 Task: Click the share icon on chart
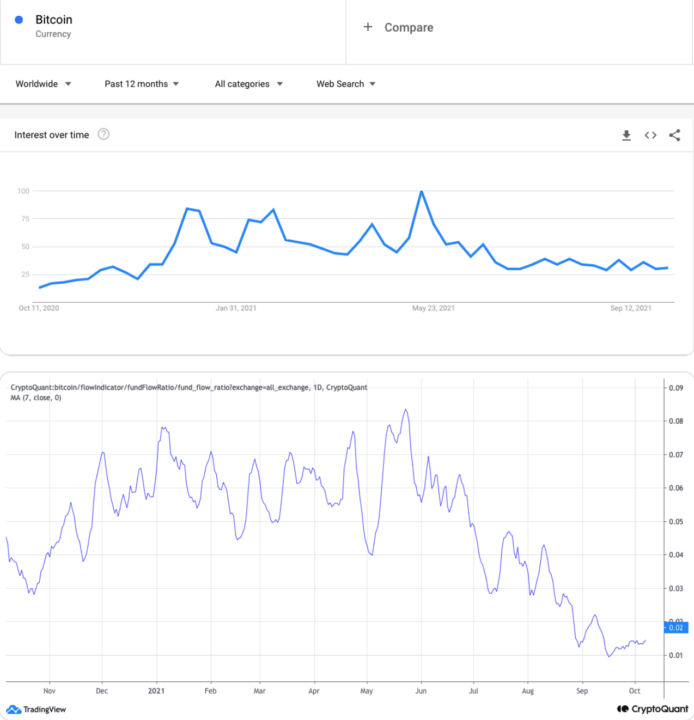pos(674,135)
